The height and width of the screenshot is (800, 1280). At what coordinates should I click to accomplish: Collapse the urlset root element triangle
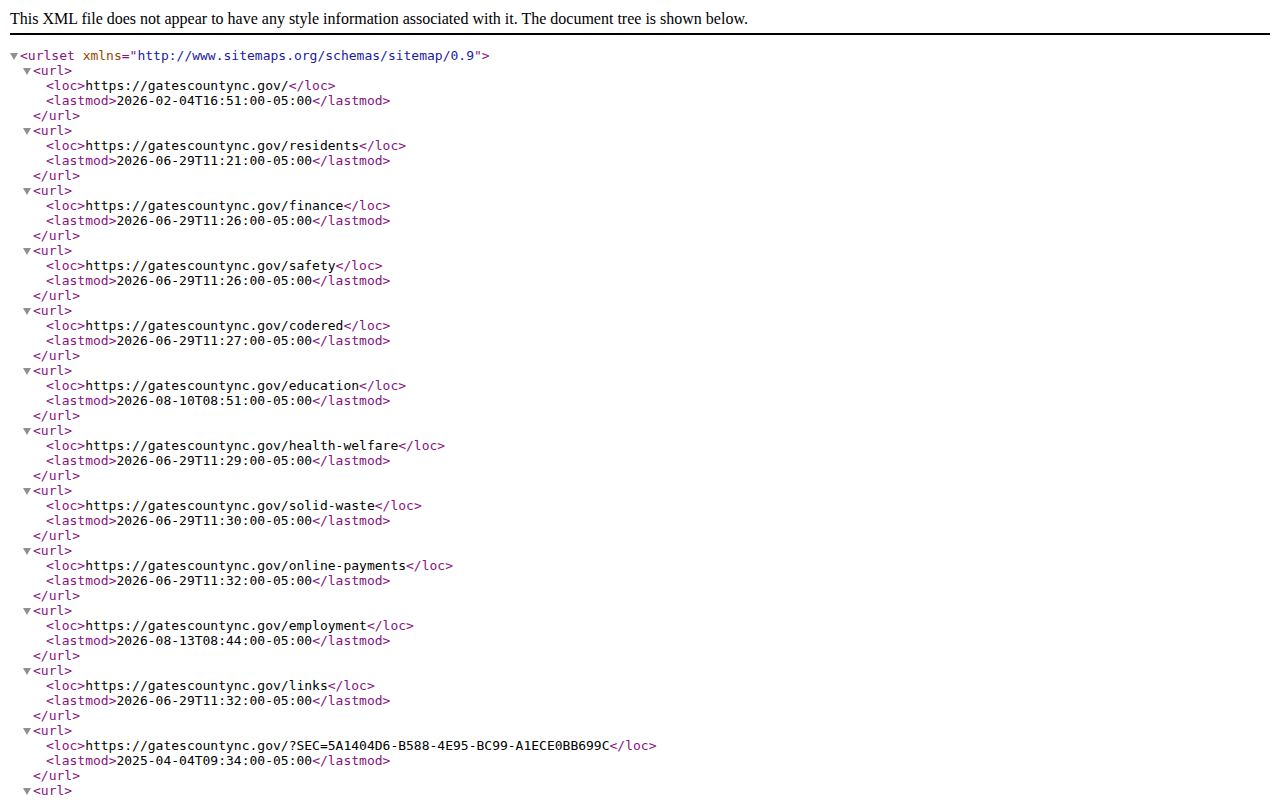[14, 56]
